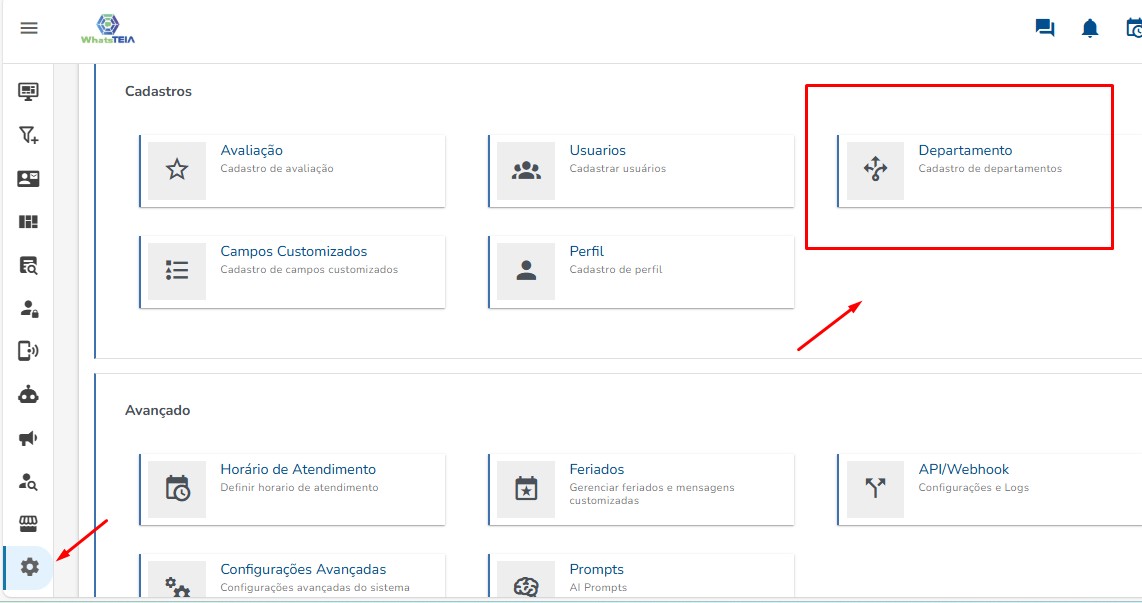The height and width of the screenshot is (603, 1142).
Task: Go to Avaliação card
Action: tap(291, 170)
